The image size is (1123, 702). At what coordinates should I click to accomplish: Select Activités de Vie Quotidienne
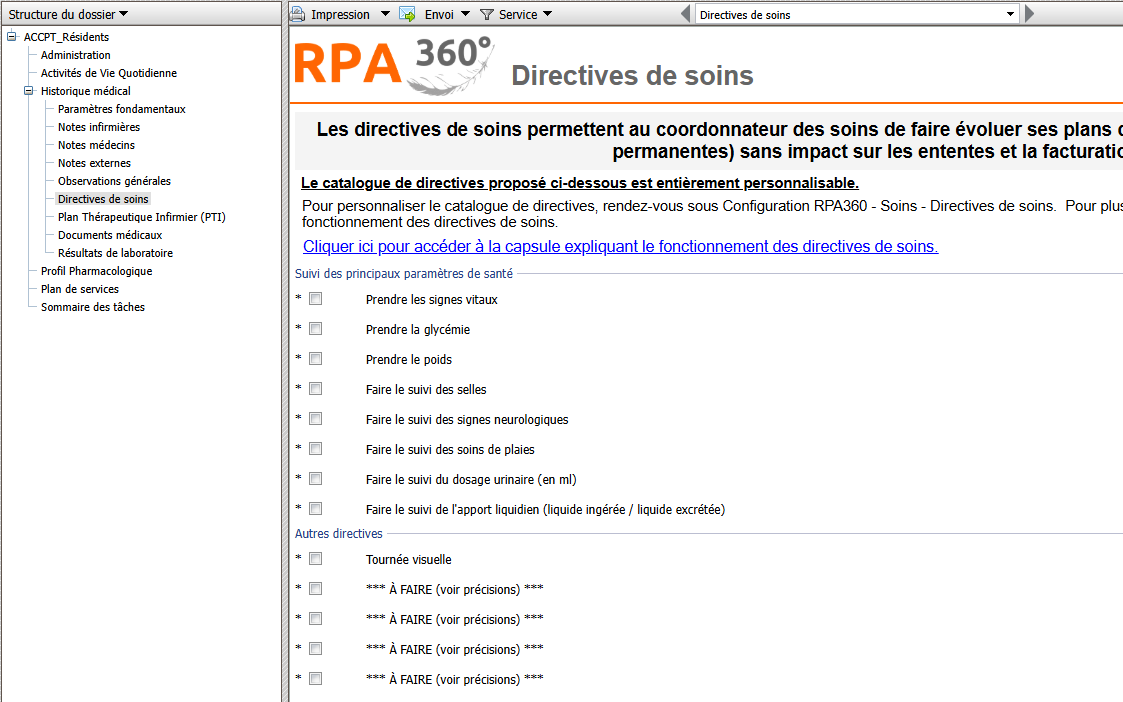[108, 73]
